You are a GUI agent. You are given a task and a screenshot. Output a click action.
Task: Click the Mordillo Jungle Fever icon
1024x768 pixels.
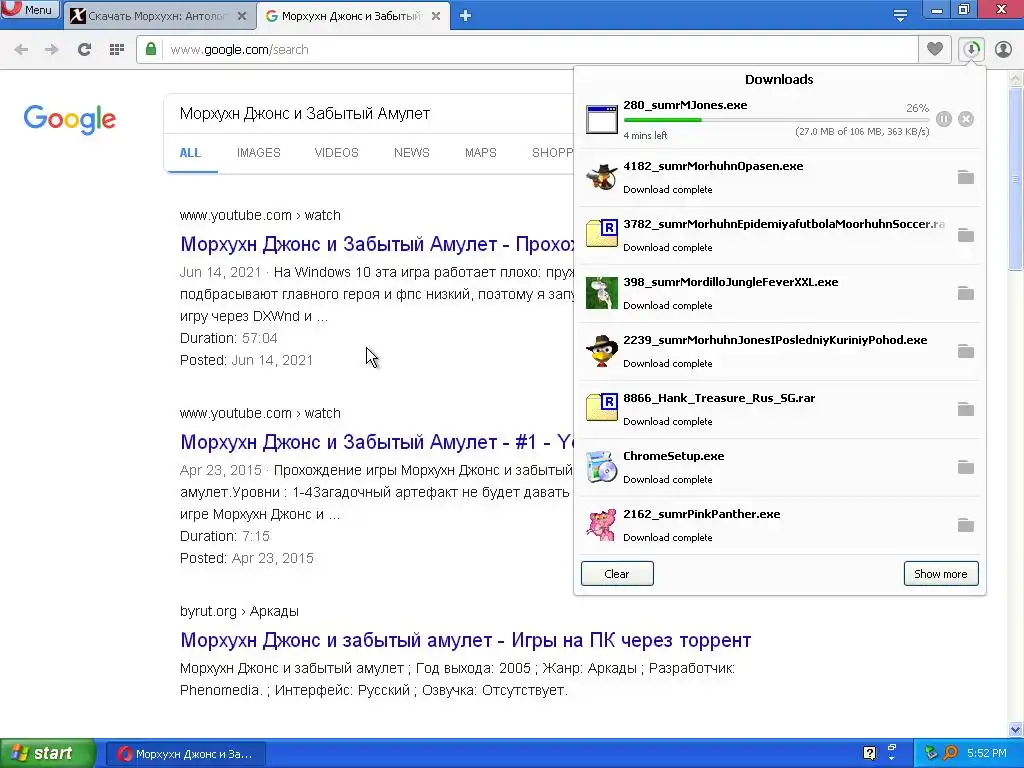[x=601, y=293]
